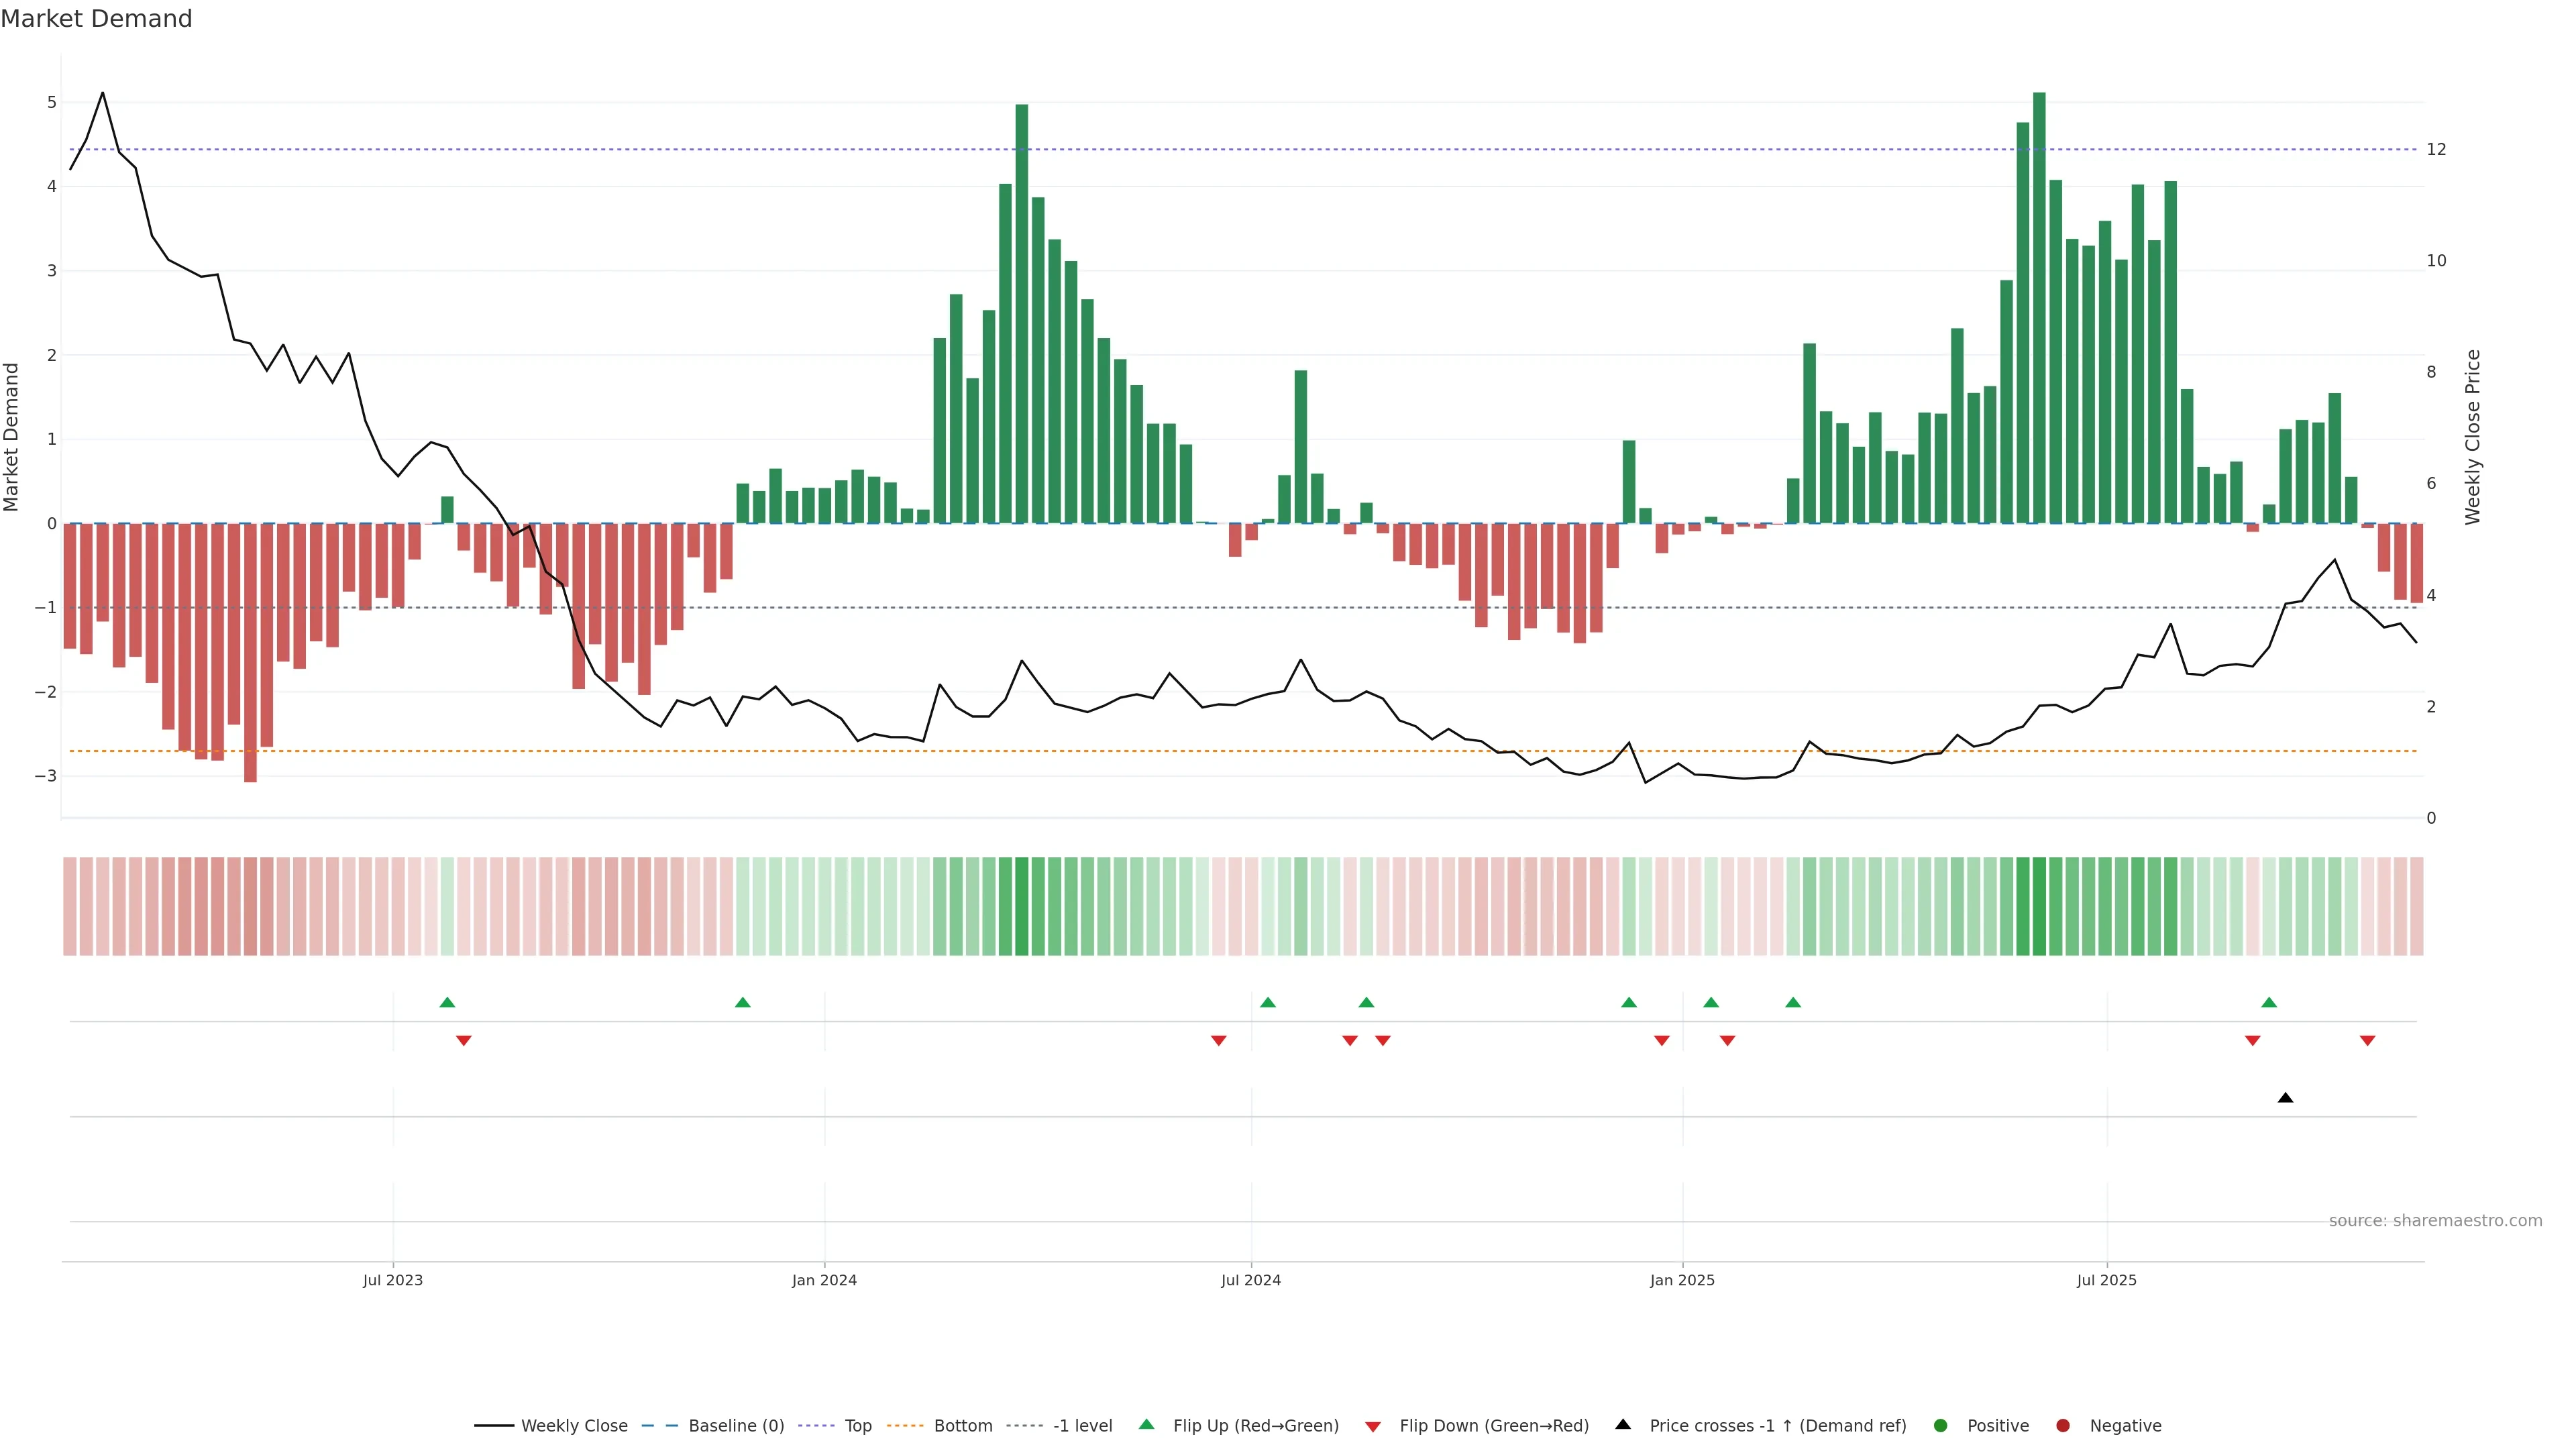Viewport: 2576px width, 1449px height.
Task: Click the Negative red legend dot
Action: point(2063,1425)
